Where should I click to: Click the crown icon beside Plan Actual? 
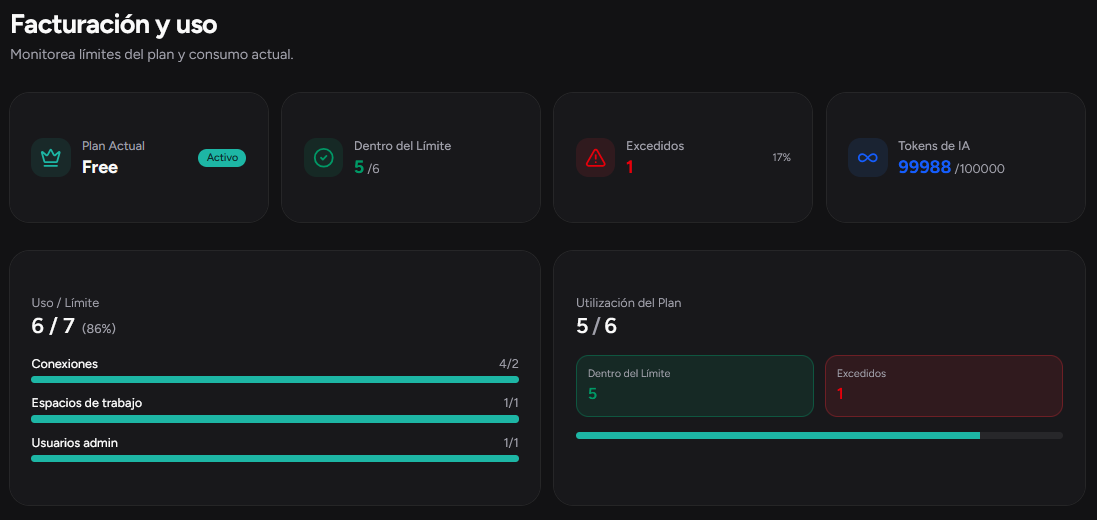[x=51, y=157]
